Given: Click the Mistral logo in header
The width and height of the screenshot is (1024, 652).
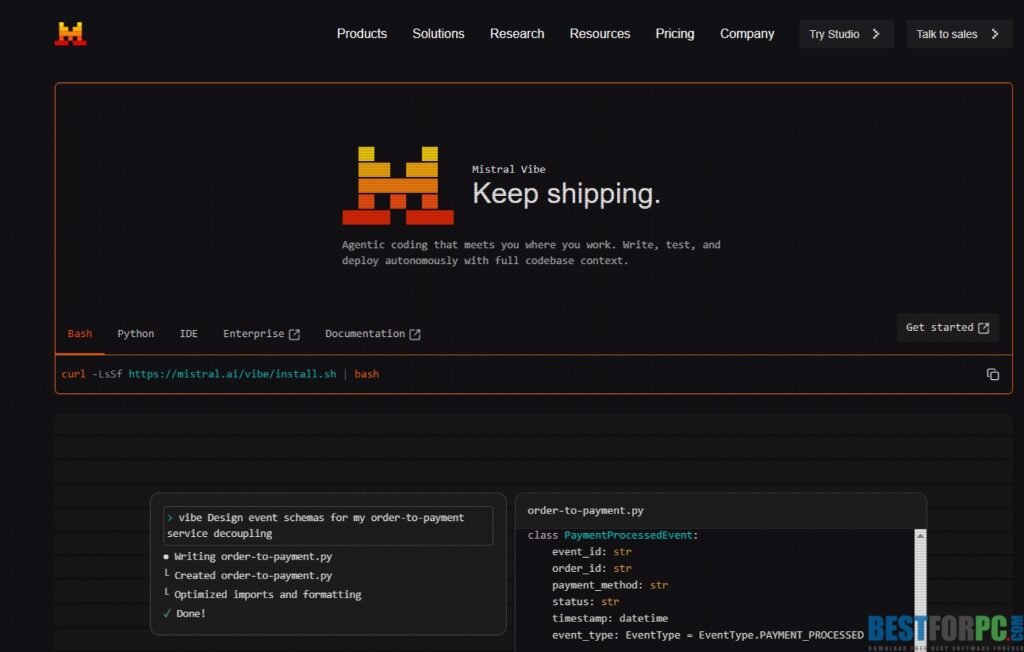Looking at the screenshot, I should (71, 34).
